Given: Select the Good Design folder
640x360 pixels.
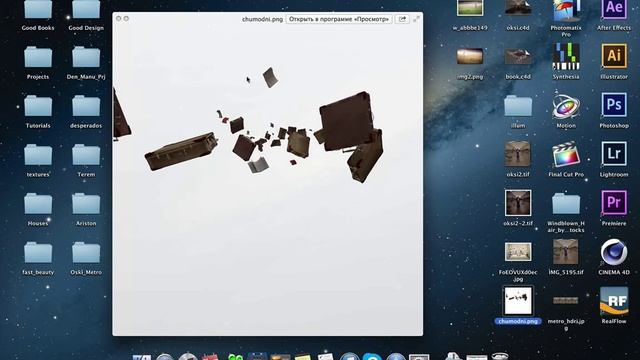Looking at the screenshot, I should click(86, 9).
